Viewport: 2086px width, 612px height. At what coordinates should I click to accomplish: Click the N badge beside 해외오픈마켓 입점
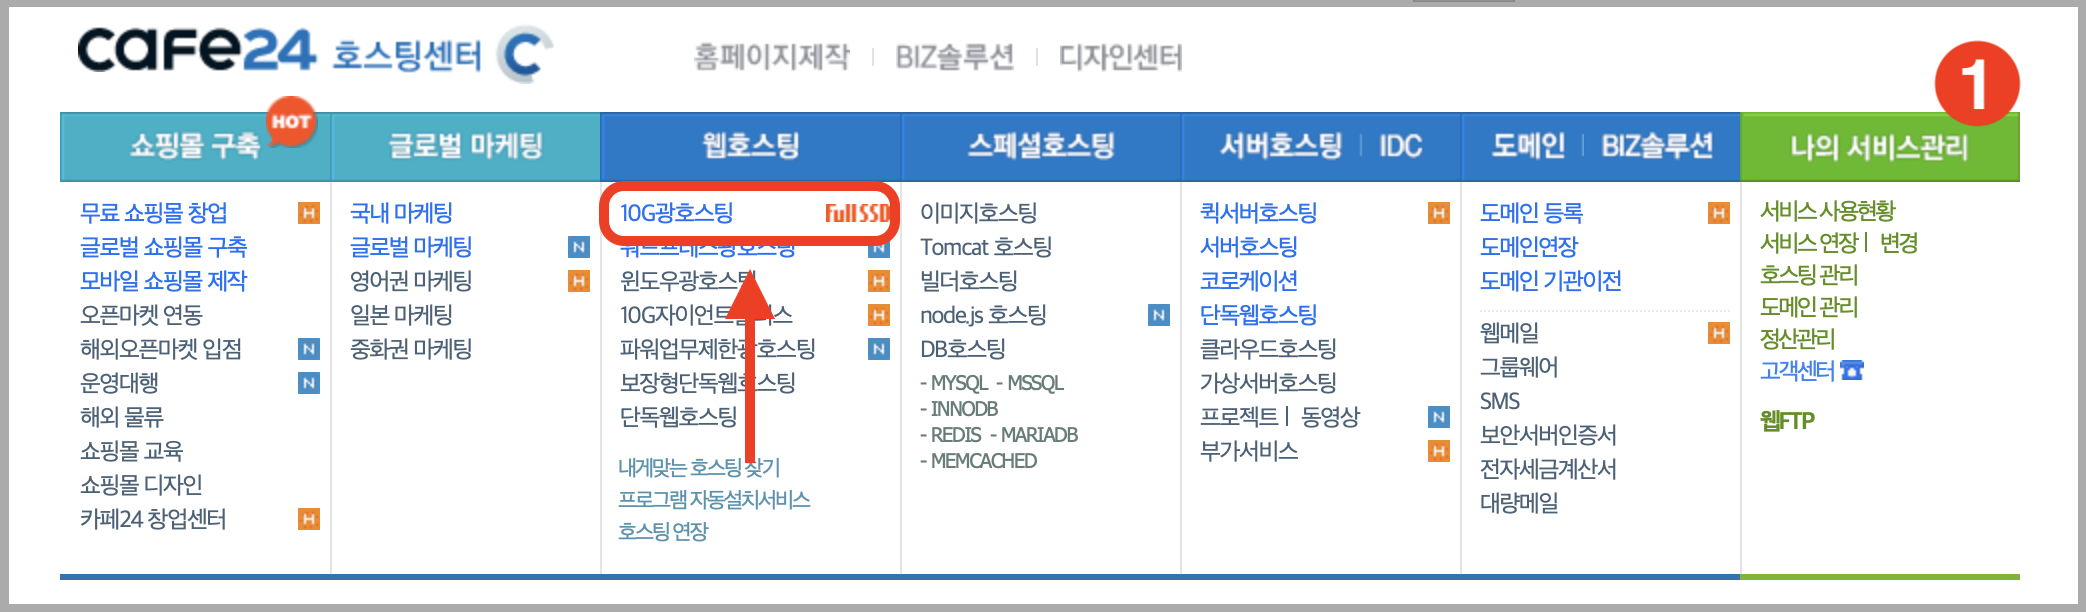pos(309,349)
